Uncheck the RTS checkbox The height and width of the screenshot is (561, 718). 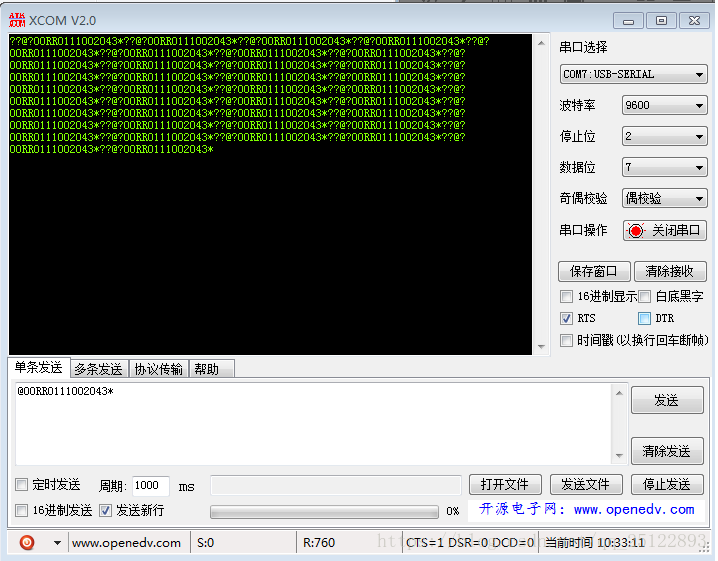[x=566, y=318]
